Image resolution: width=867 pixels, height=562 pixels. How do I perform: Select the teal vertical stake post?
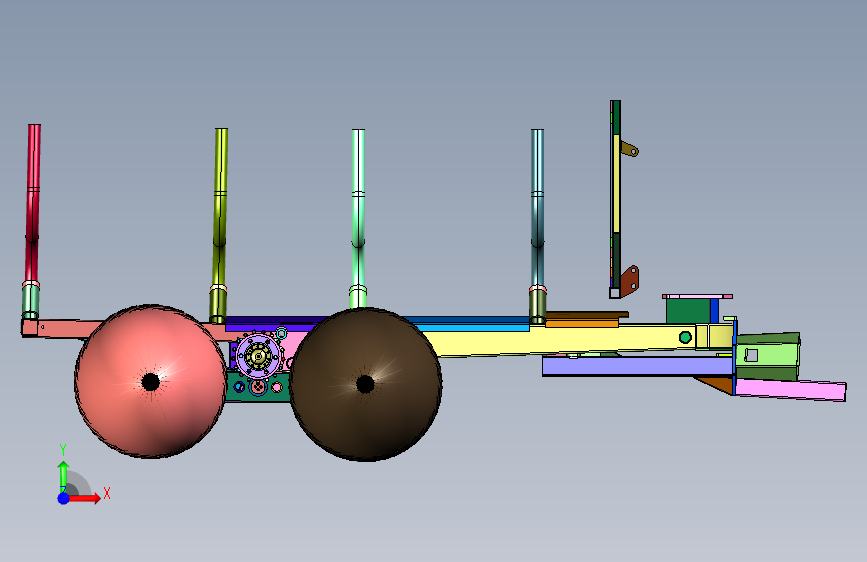click(537, 207)
